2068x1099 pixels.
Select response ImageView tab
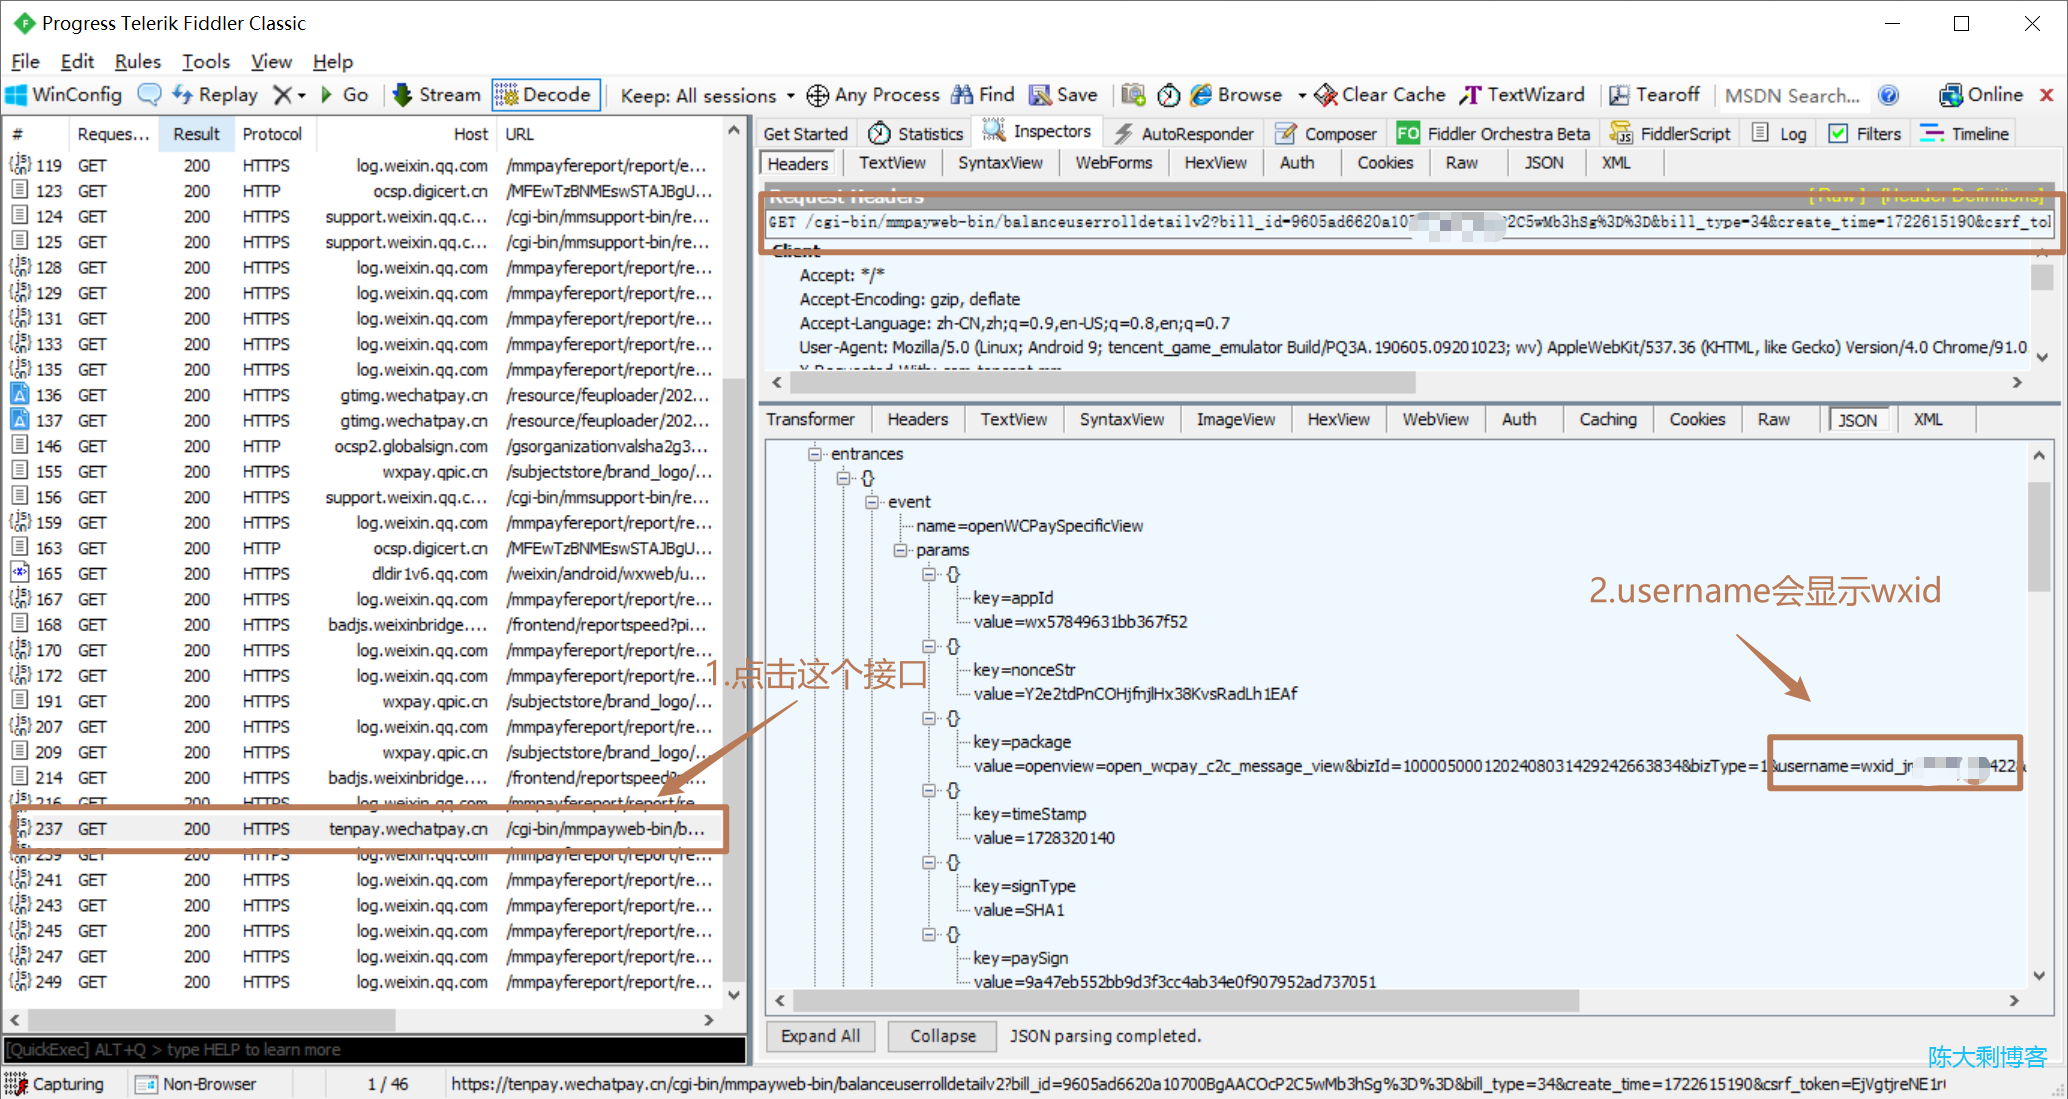coord(1236,420)
